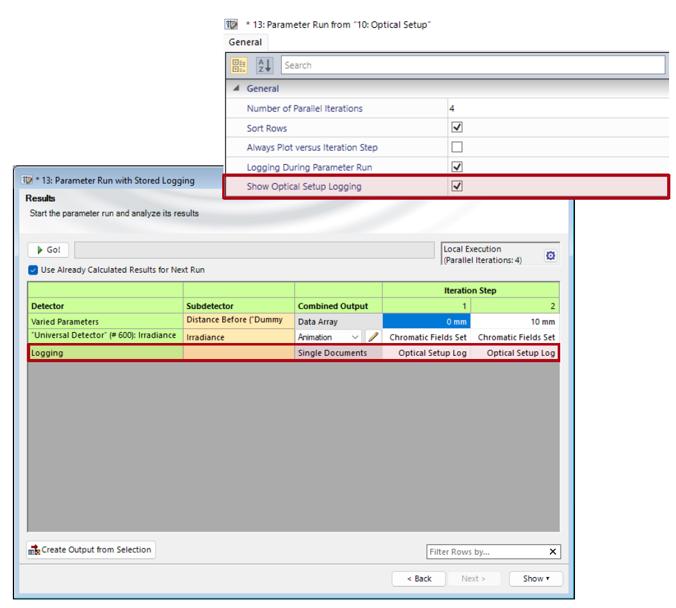Click the Create Output from Selection icon
Image resolution: width=676 pixels, height=608 pixels.
pyautogui.click(x=36, y=550)
